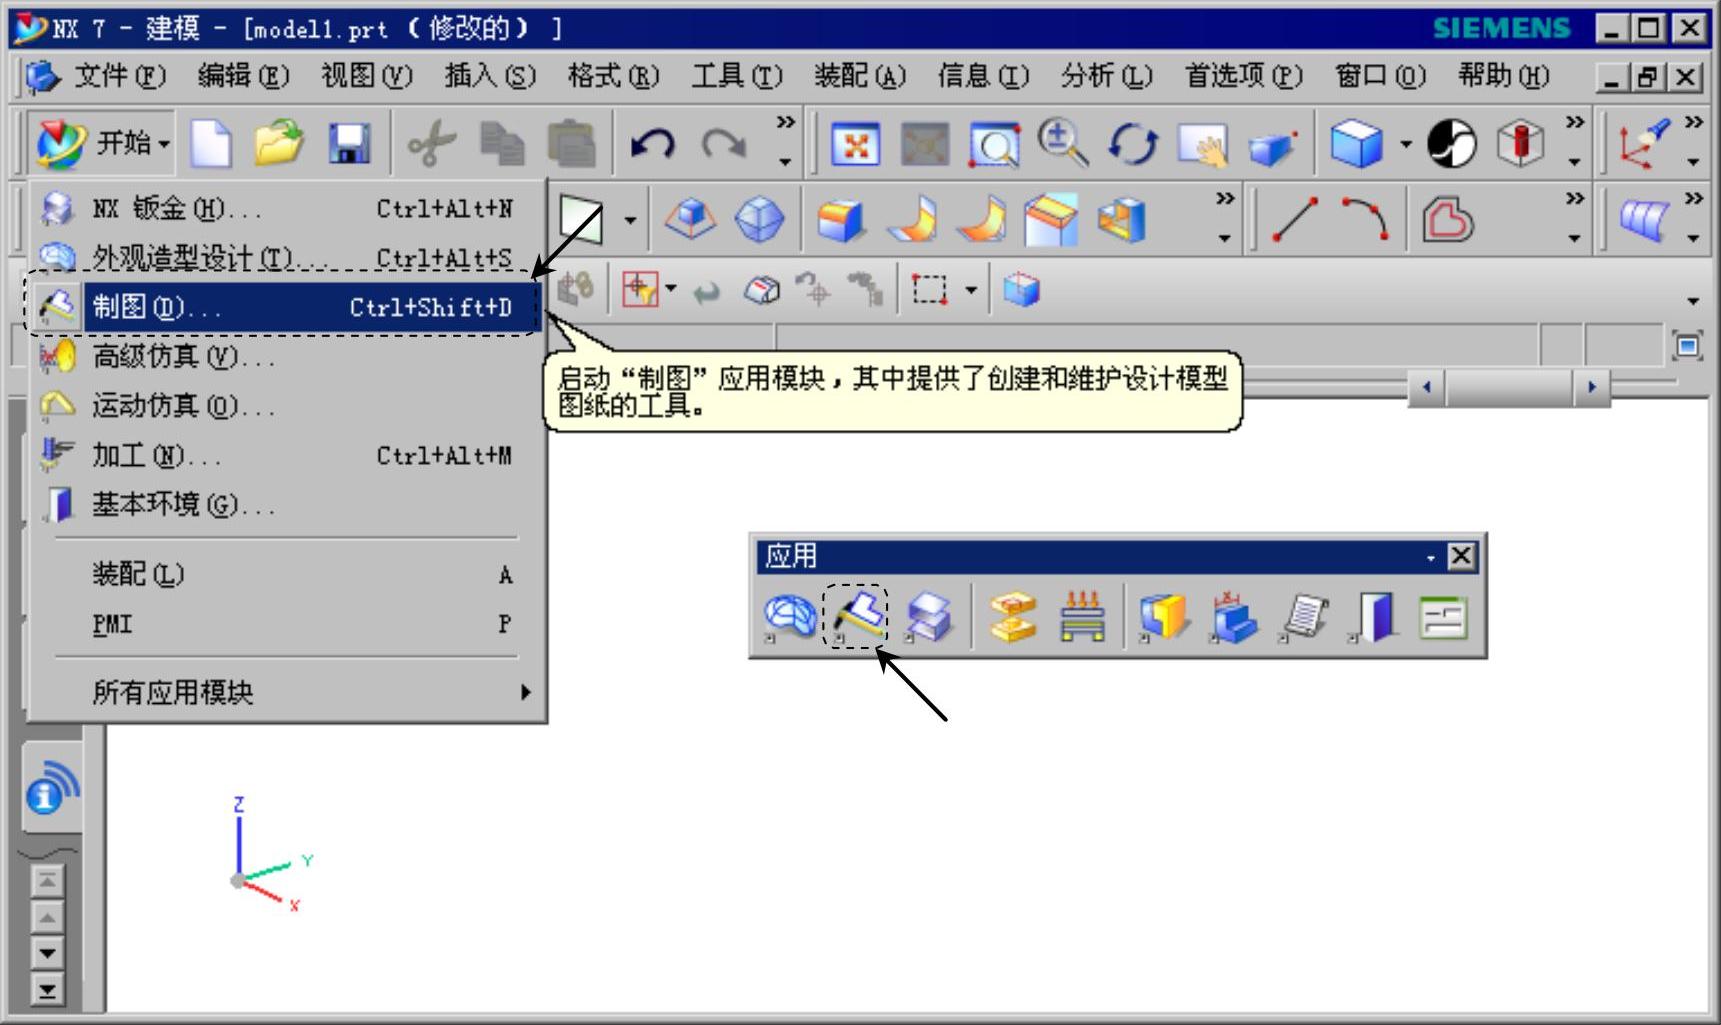The image size is (1721, 1025).
Task: Click the Redo arrow icon
Action: pyautogui.click(x=723, y=144)
